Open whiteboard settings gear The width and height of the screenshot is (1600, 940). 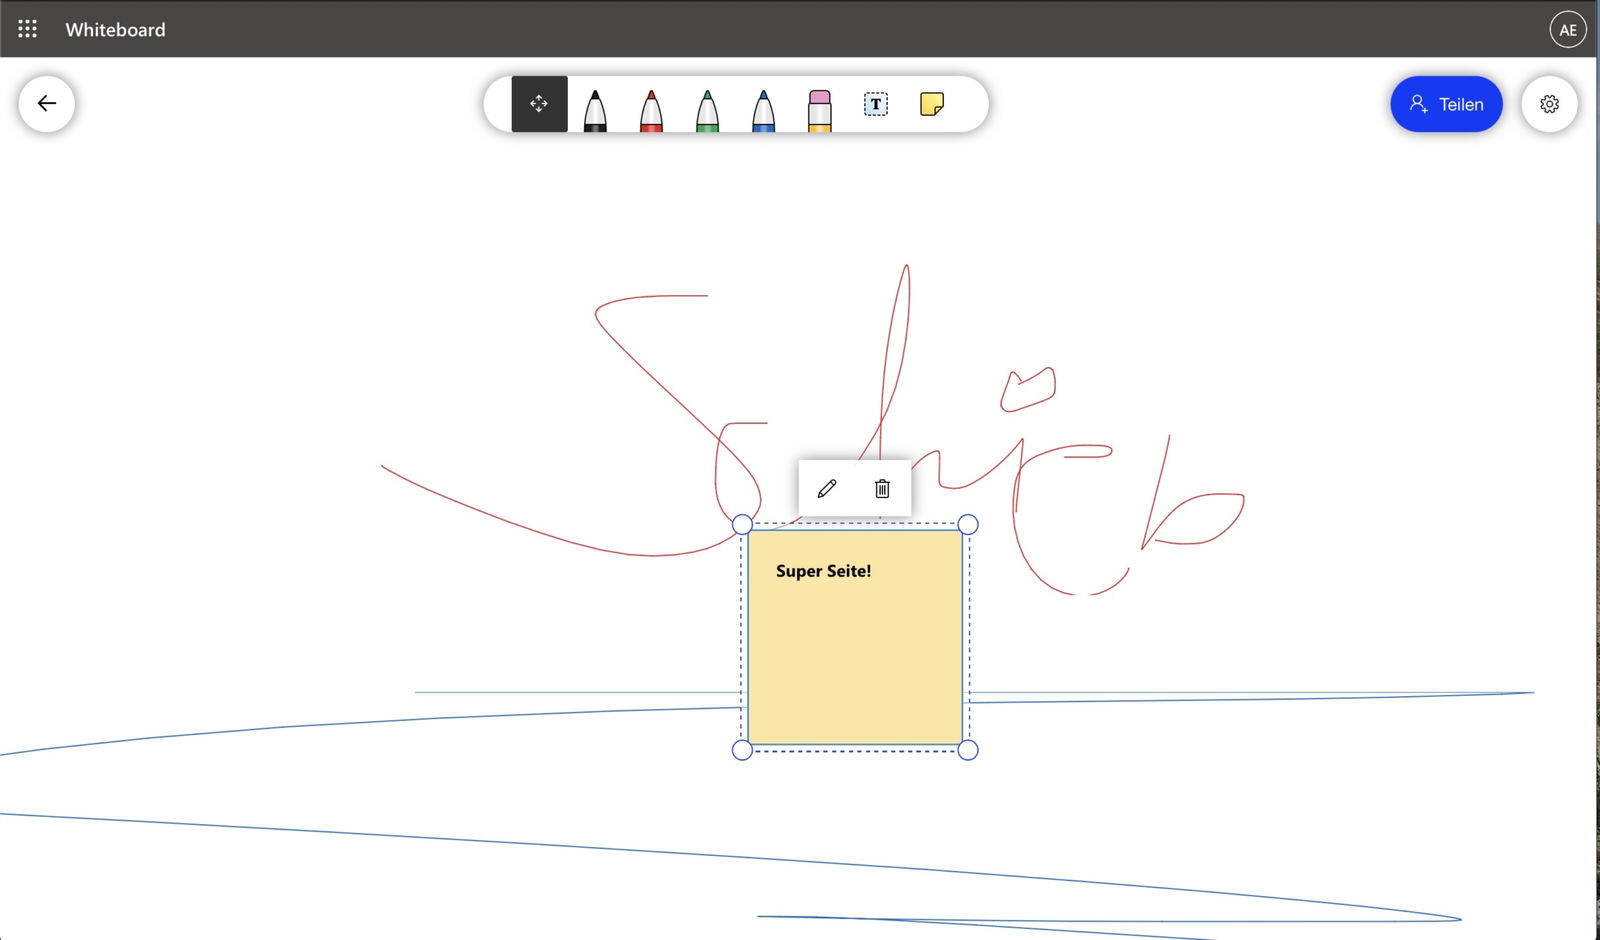[1549, 104]
